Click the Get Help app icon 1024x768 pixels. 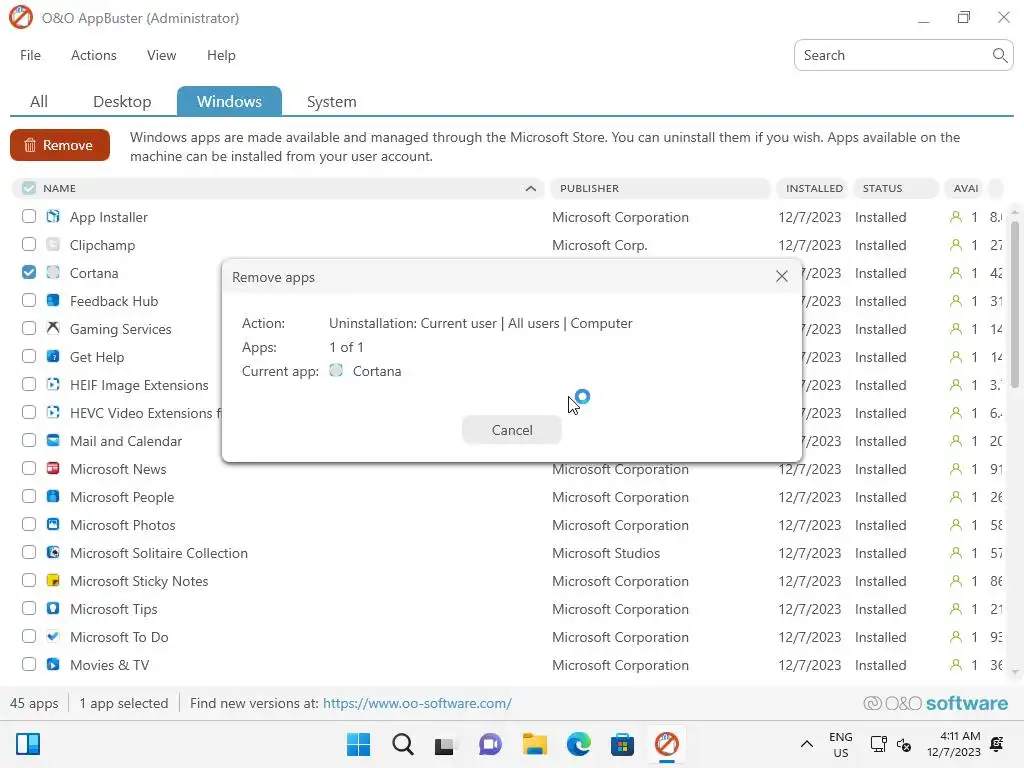[x=53, y=357]
